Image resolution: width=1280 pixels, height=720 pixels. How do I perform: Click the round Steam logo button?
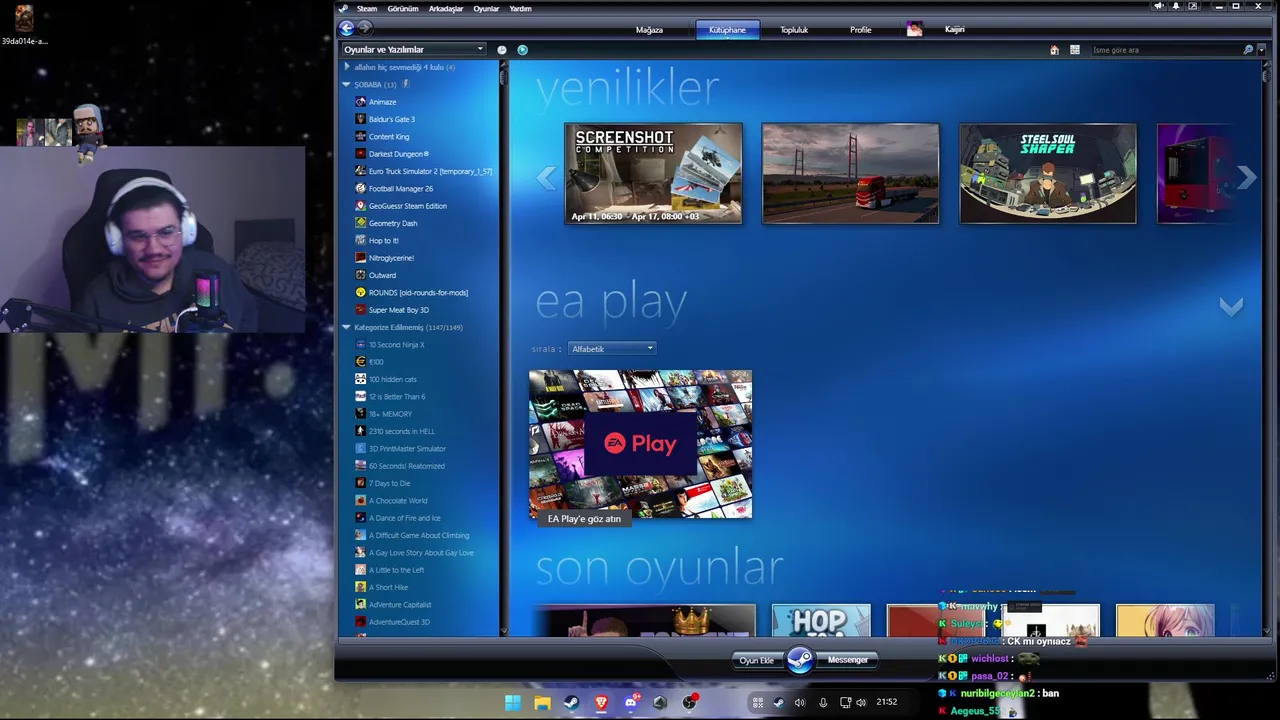pos(800,660)
